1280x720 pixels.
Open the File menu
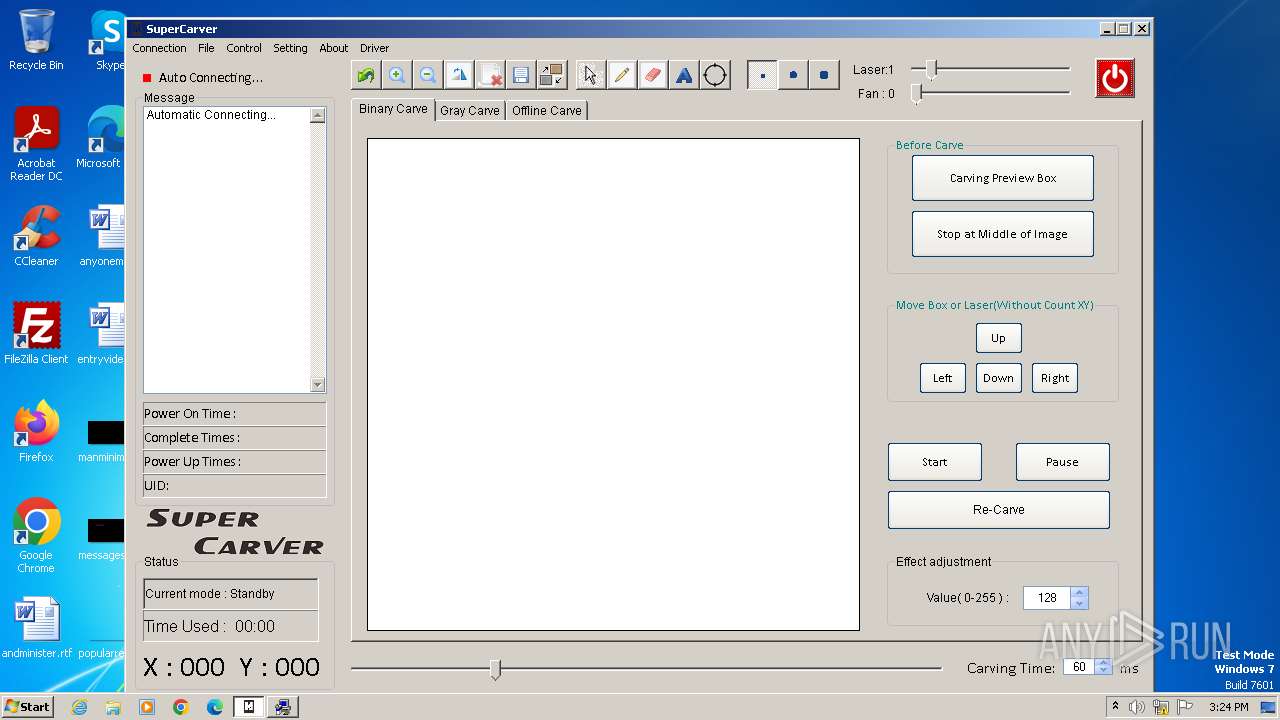206,48
